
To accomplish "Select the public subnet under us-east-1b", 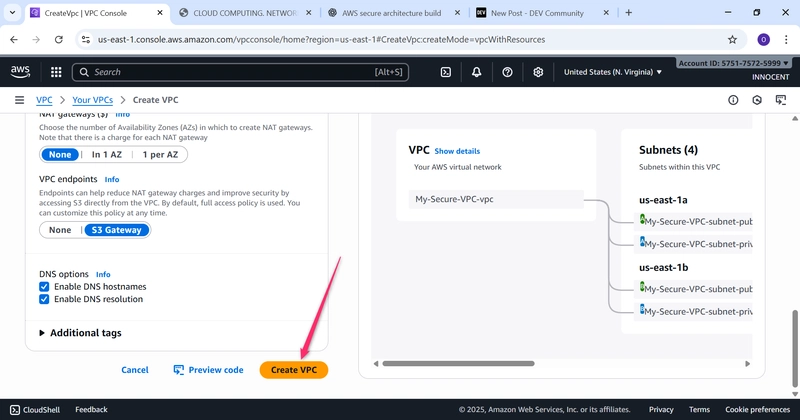I will point(693,289).
